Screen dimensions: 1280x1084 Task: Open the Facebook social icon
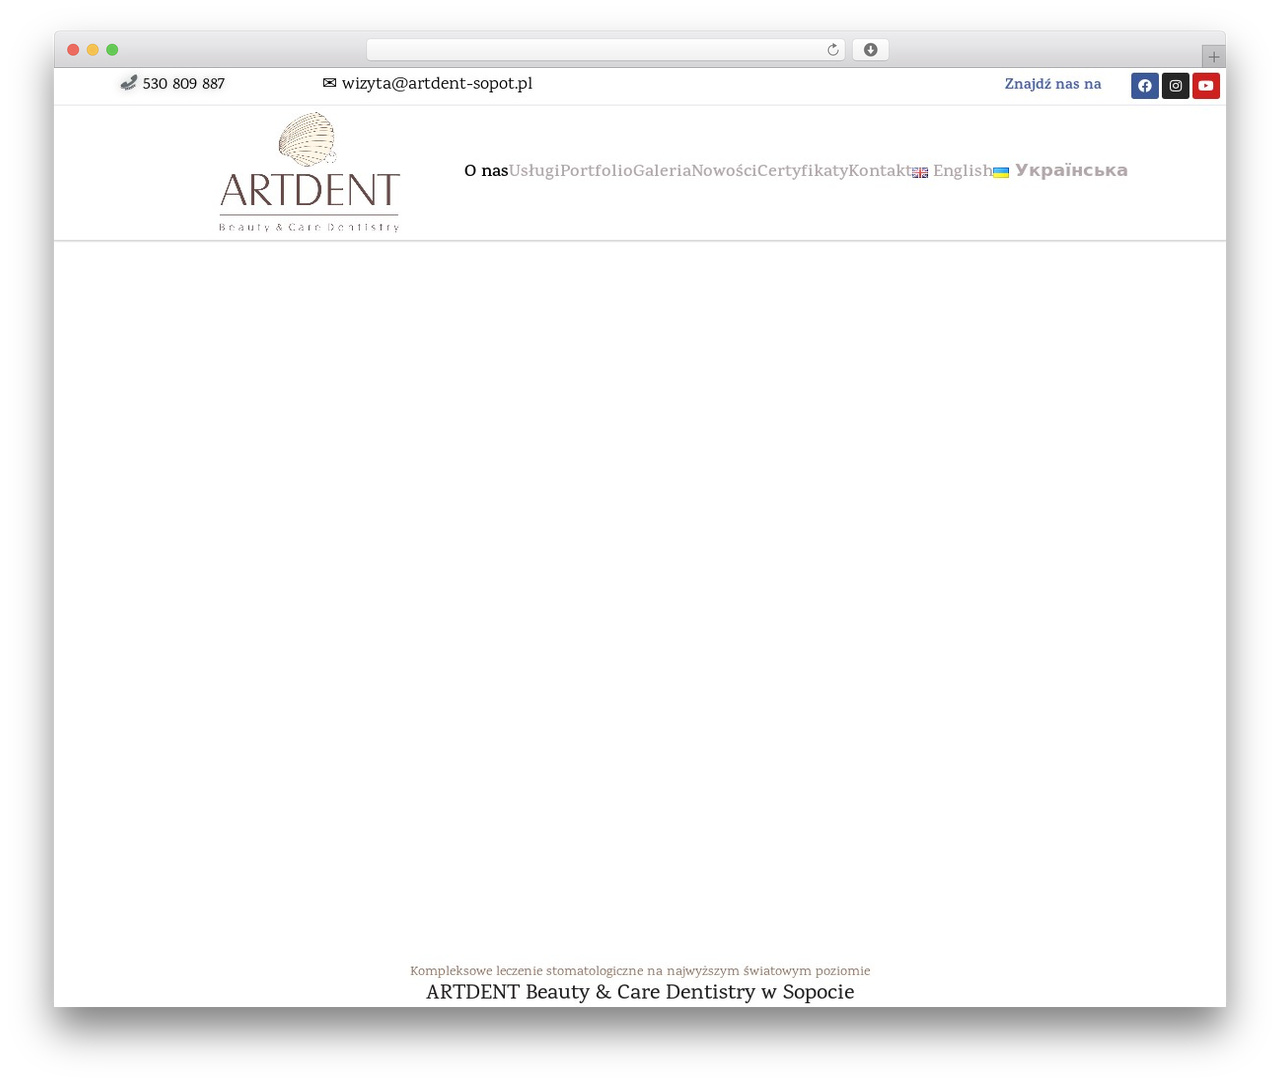[x=1145, y=86]
